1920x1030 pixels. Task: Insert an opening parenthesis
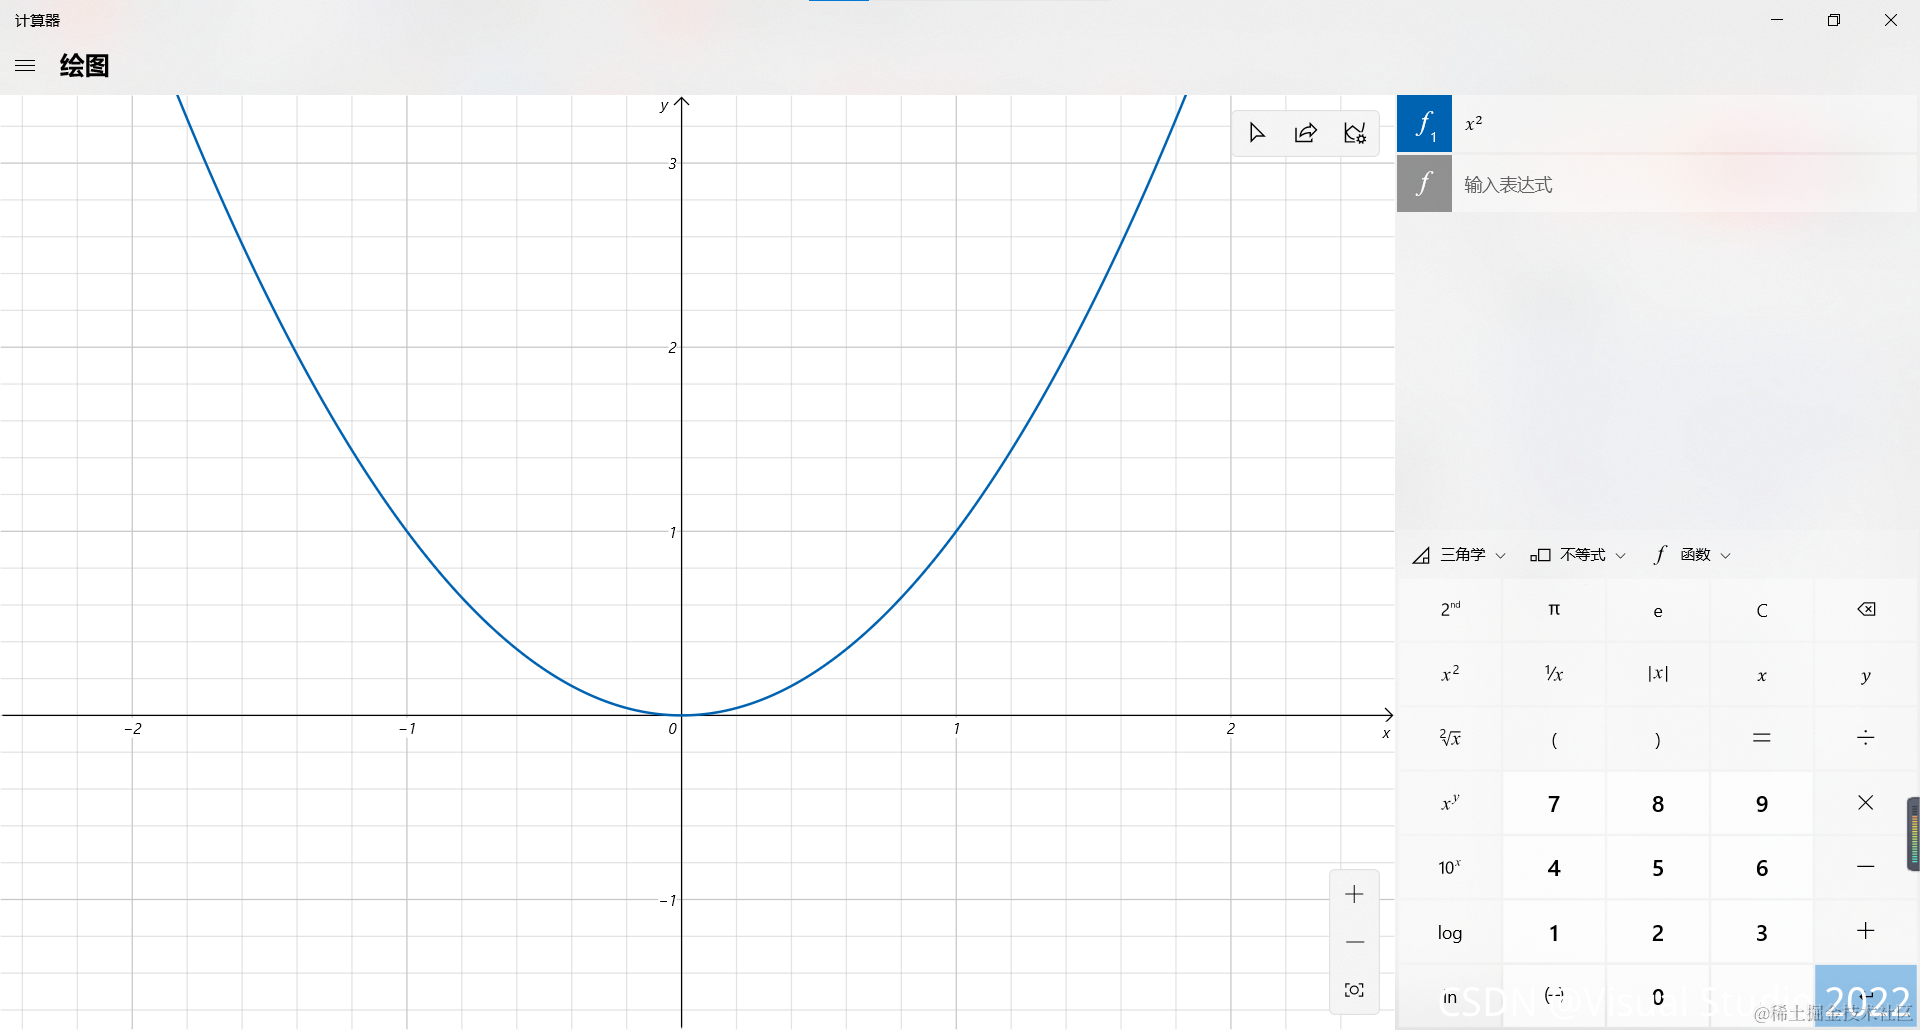pyautogui.click(x=1554, y=738)
